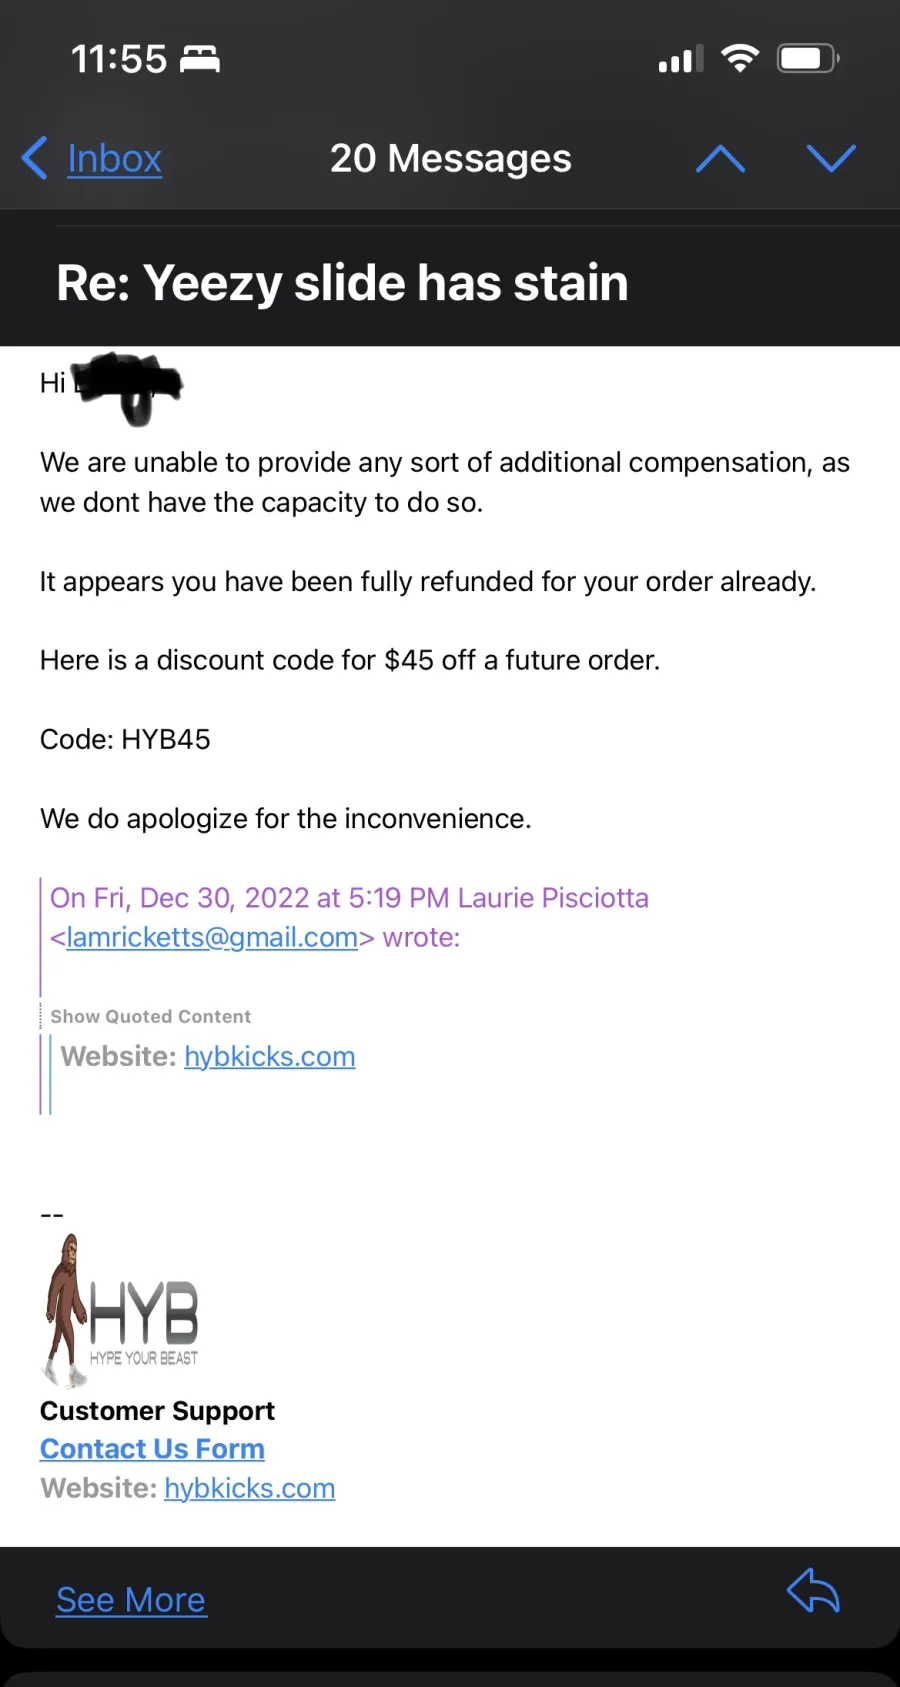900x1687 pixels.
Task: Tap the cellular signal bars icon
Action: coord(681,60)
